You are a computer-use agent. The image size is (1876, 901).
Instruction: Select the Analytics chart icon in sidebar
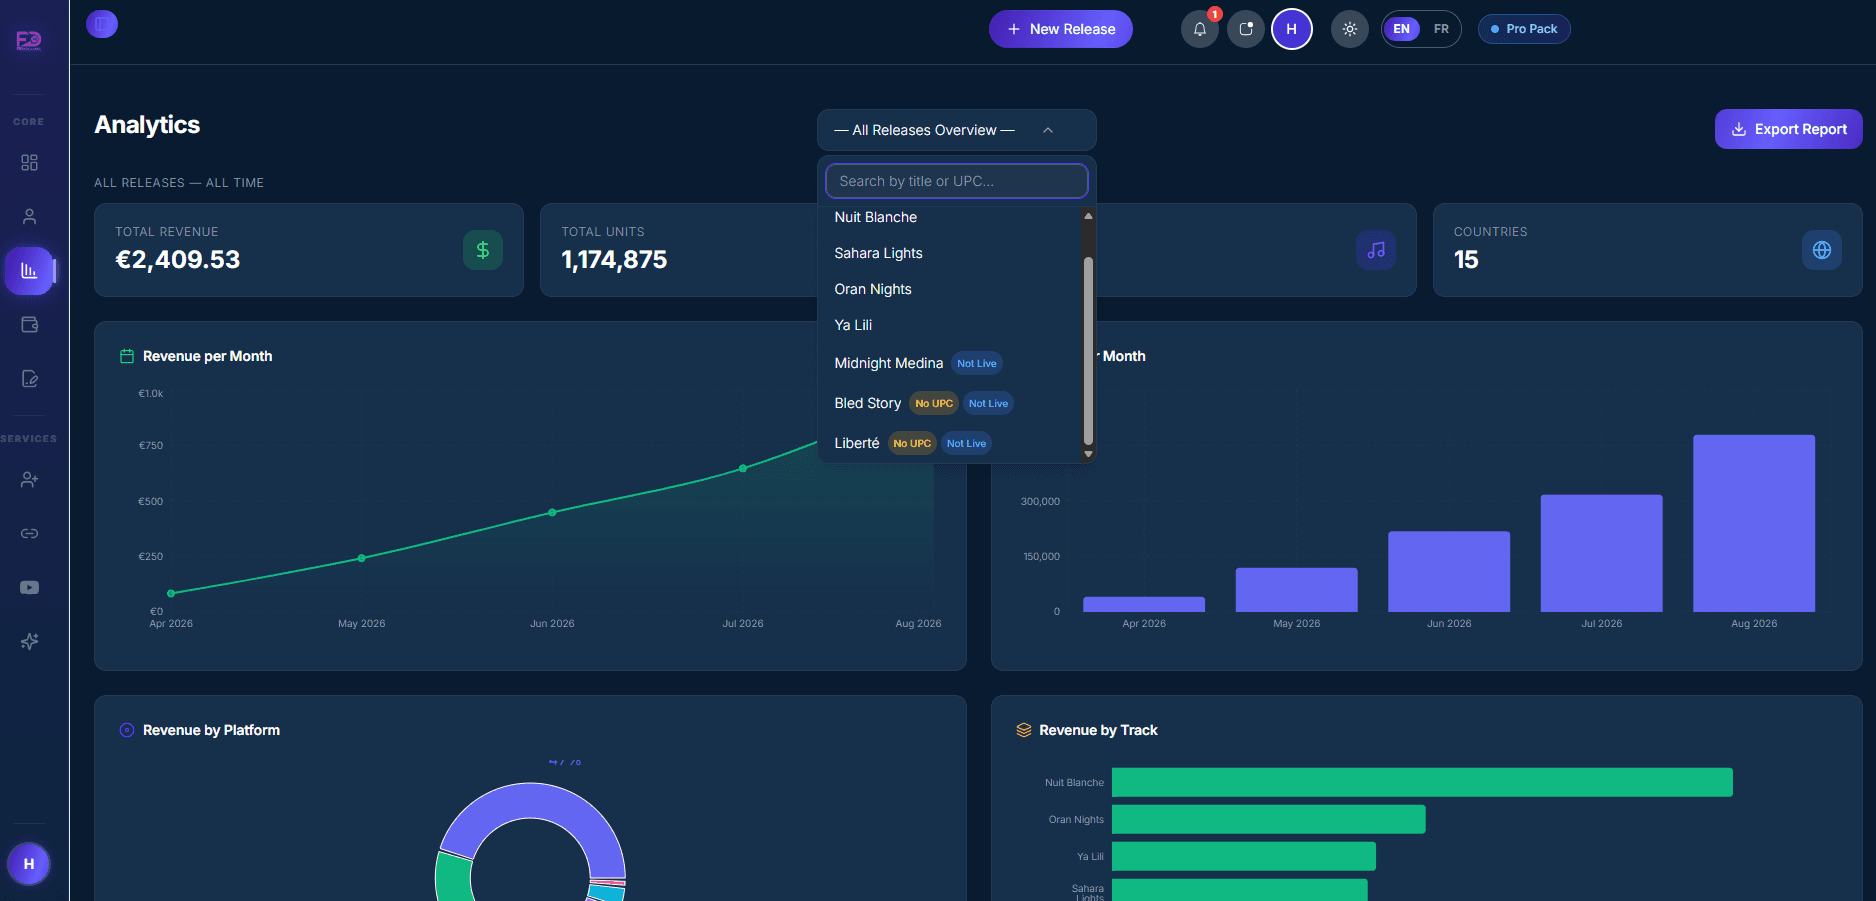pyautogui.click(x=29, y=271)
